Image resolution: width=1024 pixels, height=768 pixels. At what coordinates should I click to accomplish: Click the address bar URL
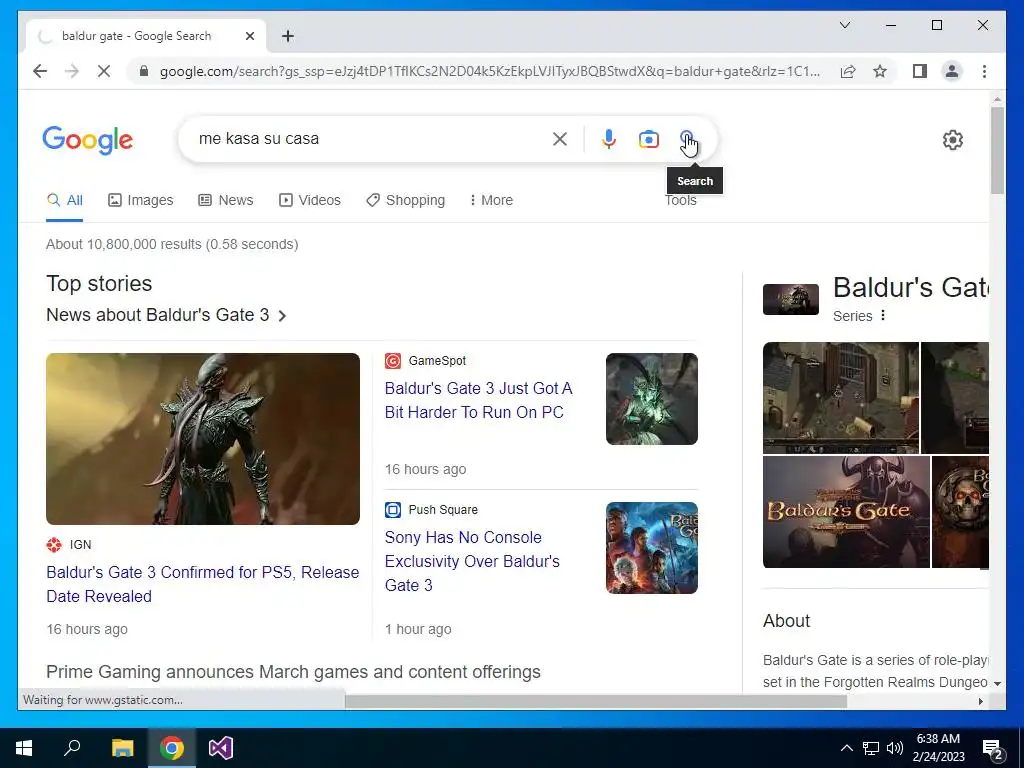click(490, 71)
